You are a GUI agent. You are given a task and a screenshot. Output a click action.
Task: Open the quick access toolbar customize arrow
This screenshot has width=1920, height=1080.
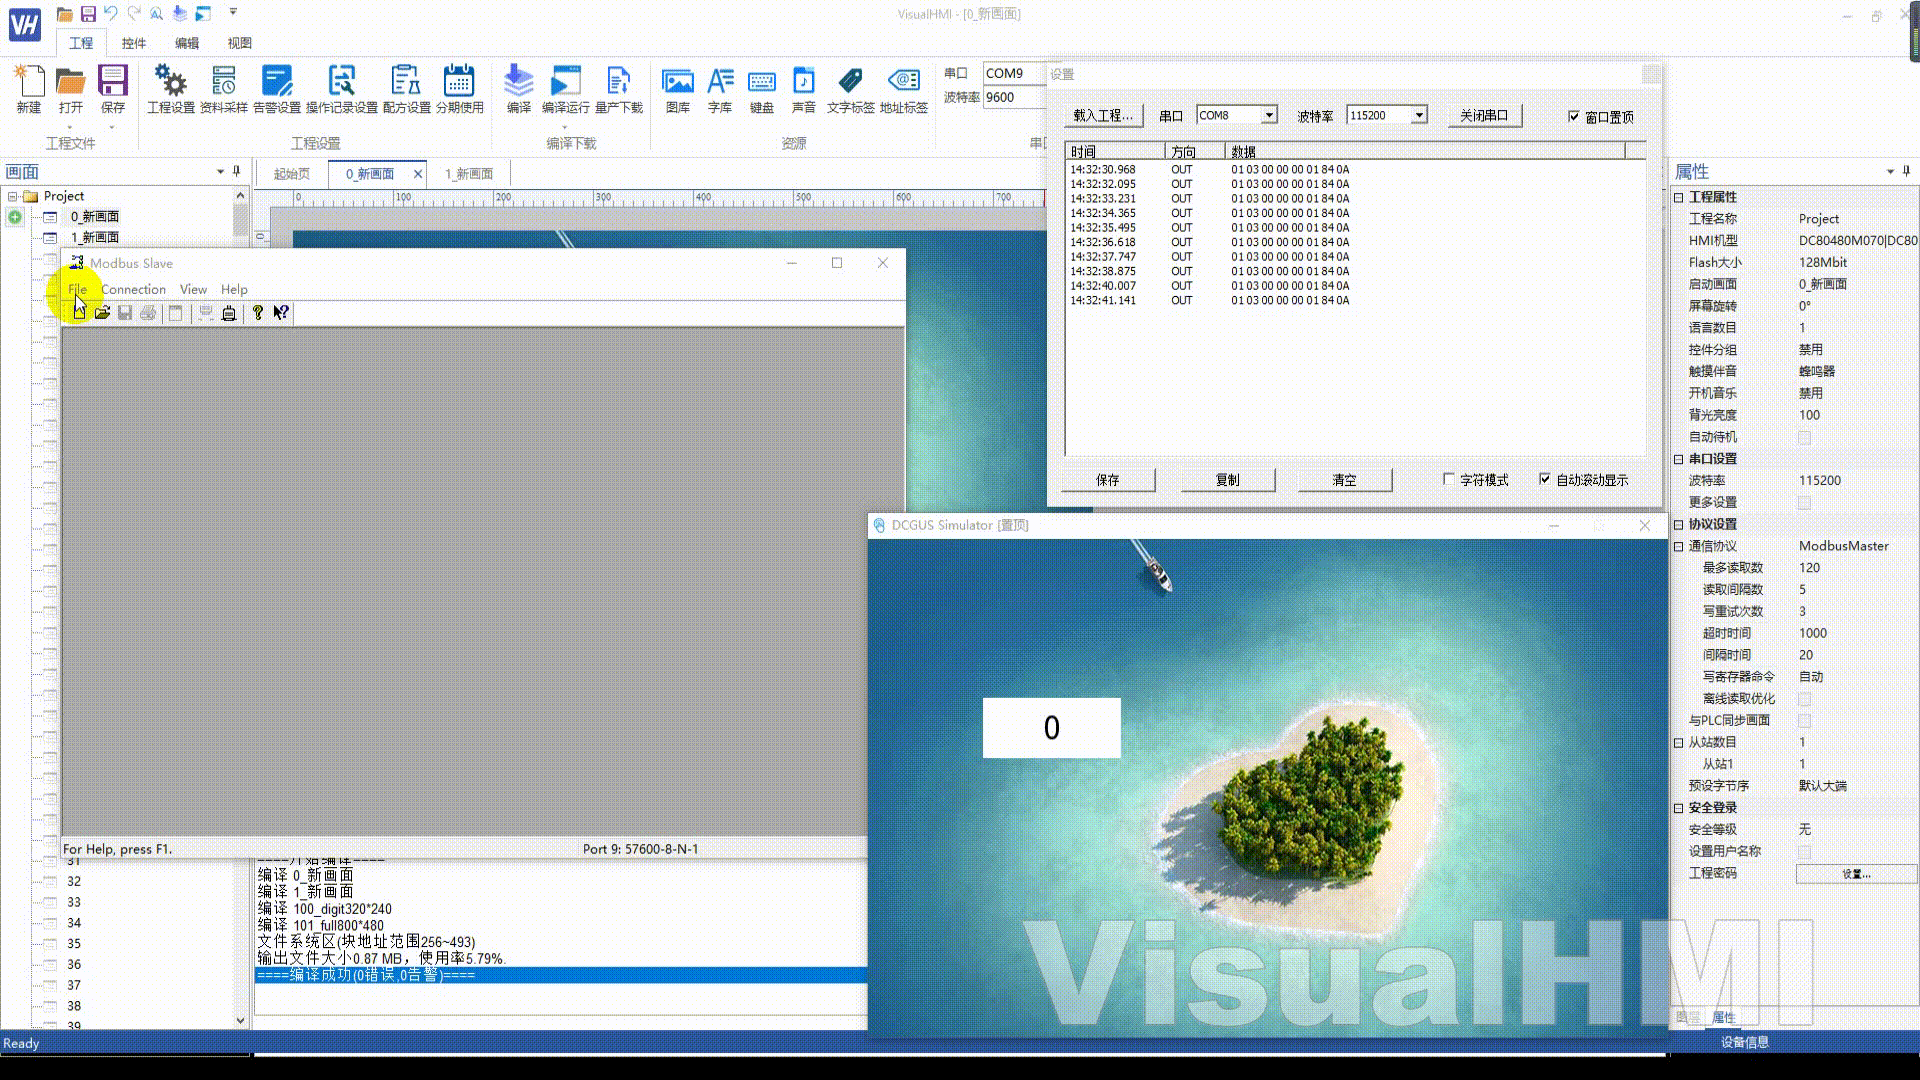tap(233, 13)
